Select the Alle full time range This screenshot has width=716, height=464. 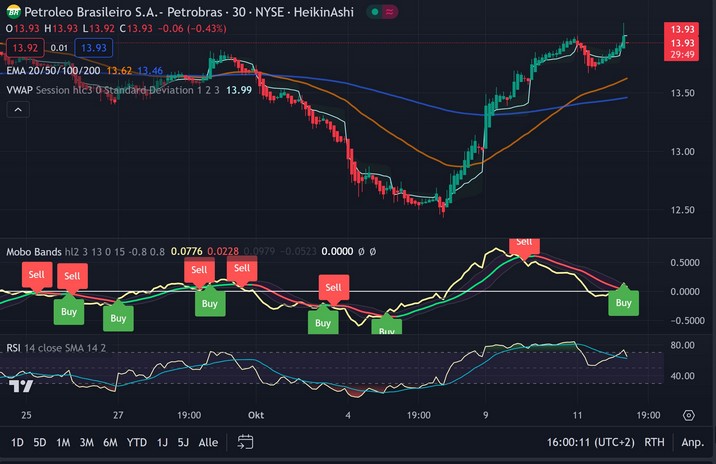click(x=208, y=441)
